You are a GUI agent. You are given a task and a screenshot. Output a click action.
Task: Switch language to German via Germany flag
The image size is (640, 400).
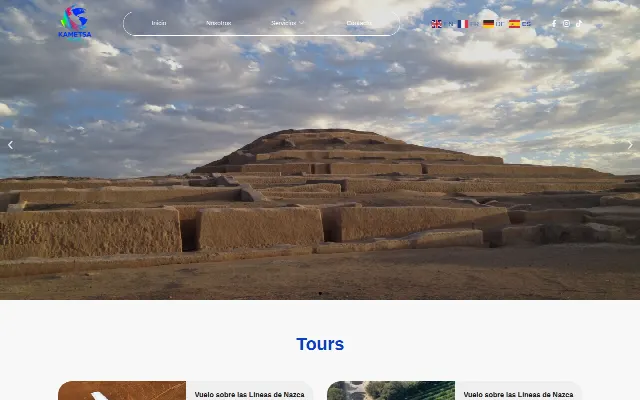[488, 24]
